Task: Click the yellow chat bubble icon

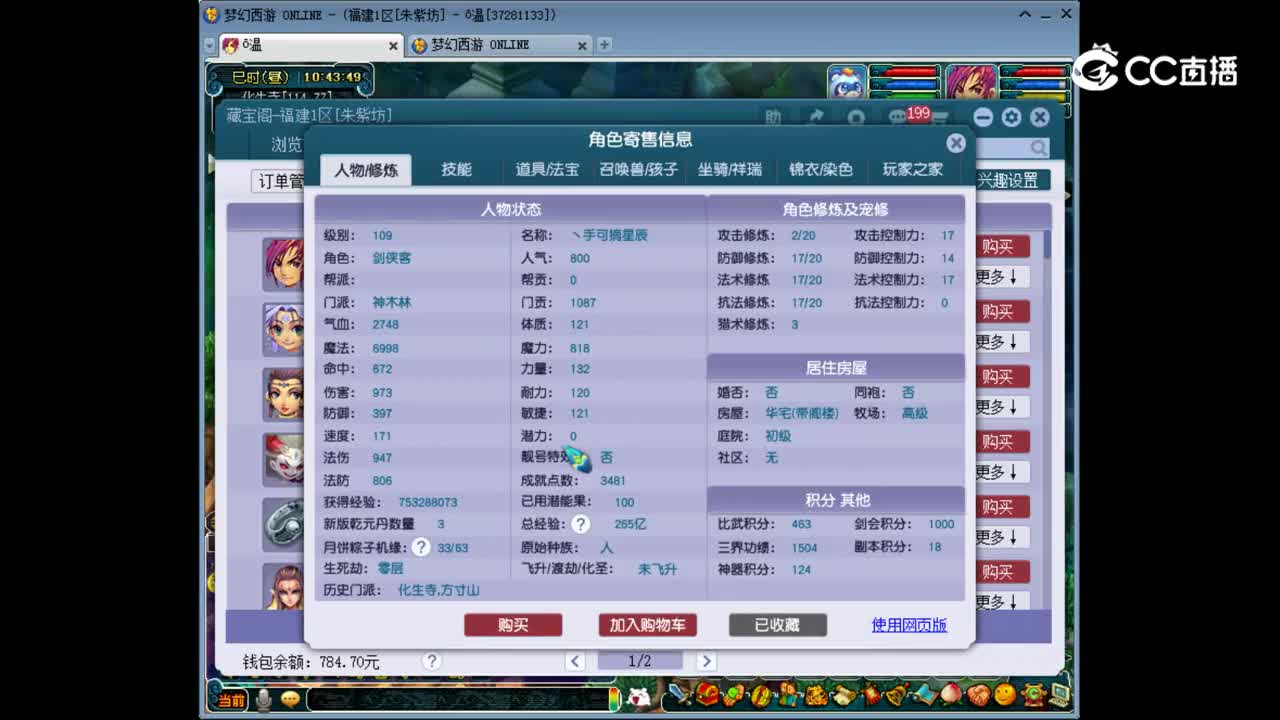Action: click(x=290, y=700)
